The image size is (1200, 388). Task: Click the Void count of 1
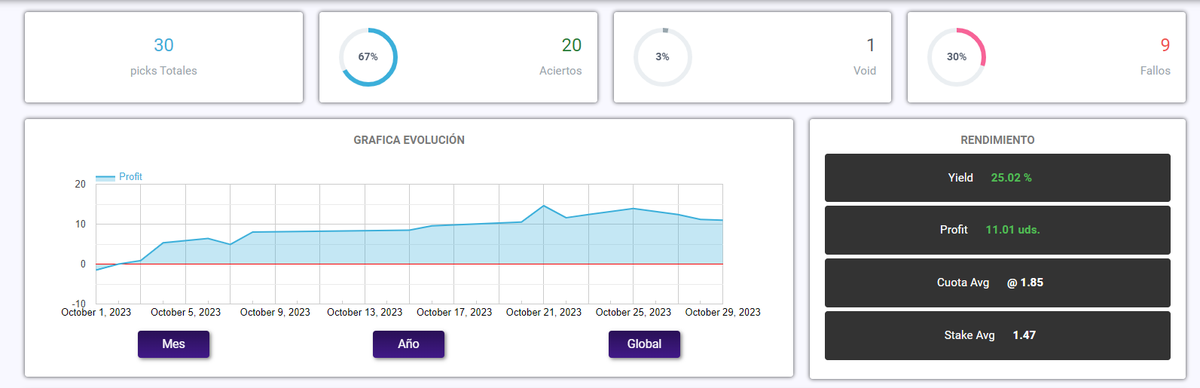click(x=870, y=45)
